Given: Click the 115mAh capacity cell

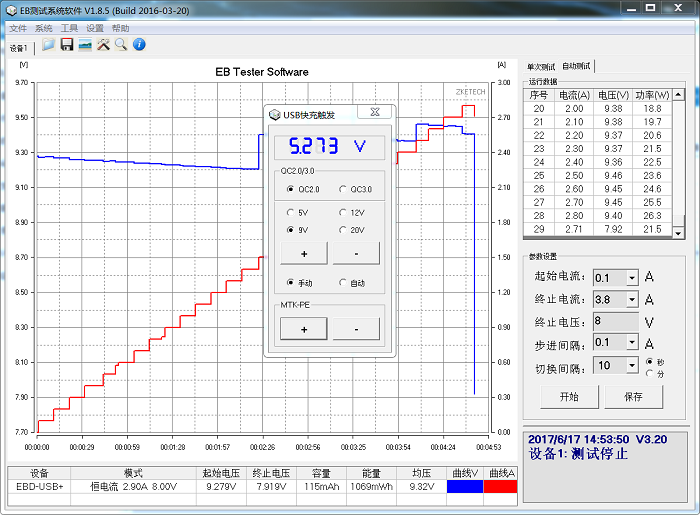Looking at the screenshot, I should 321,486.
